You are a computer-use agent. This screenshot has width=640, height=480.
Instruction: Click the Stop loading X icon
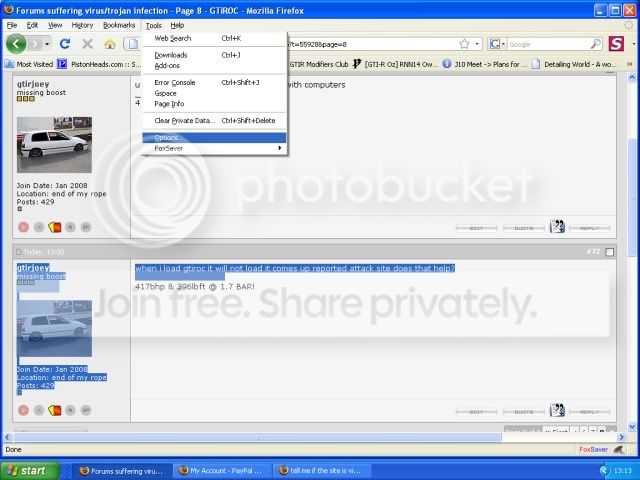tap(87, 44)
